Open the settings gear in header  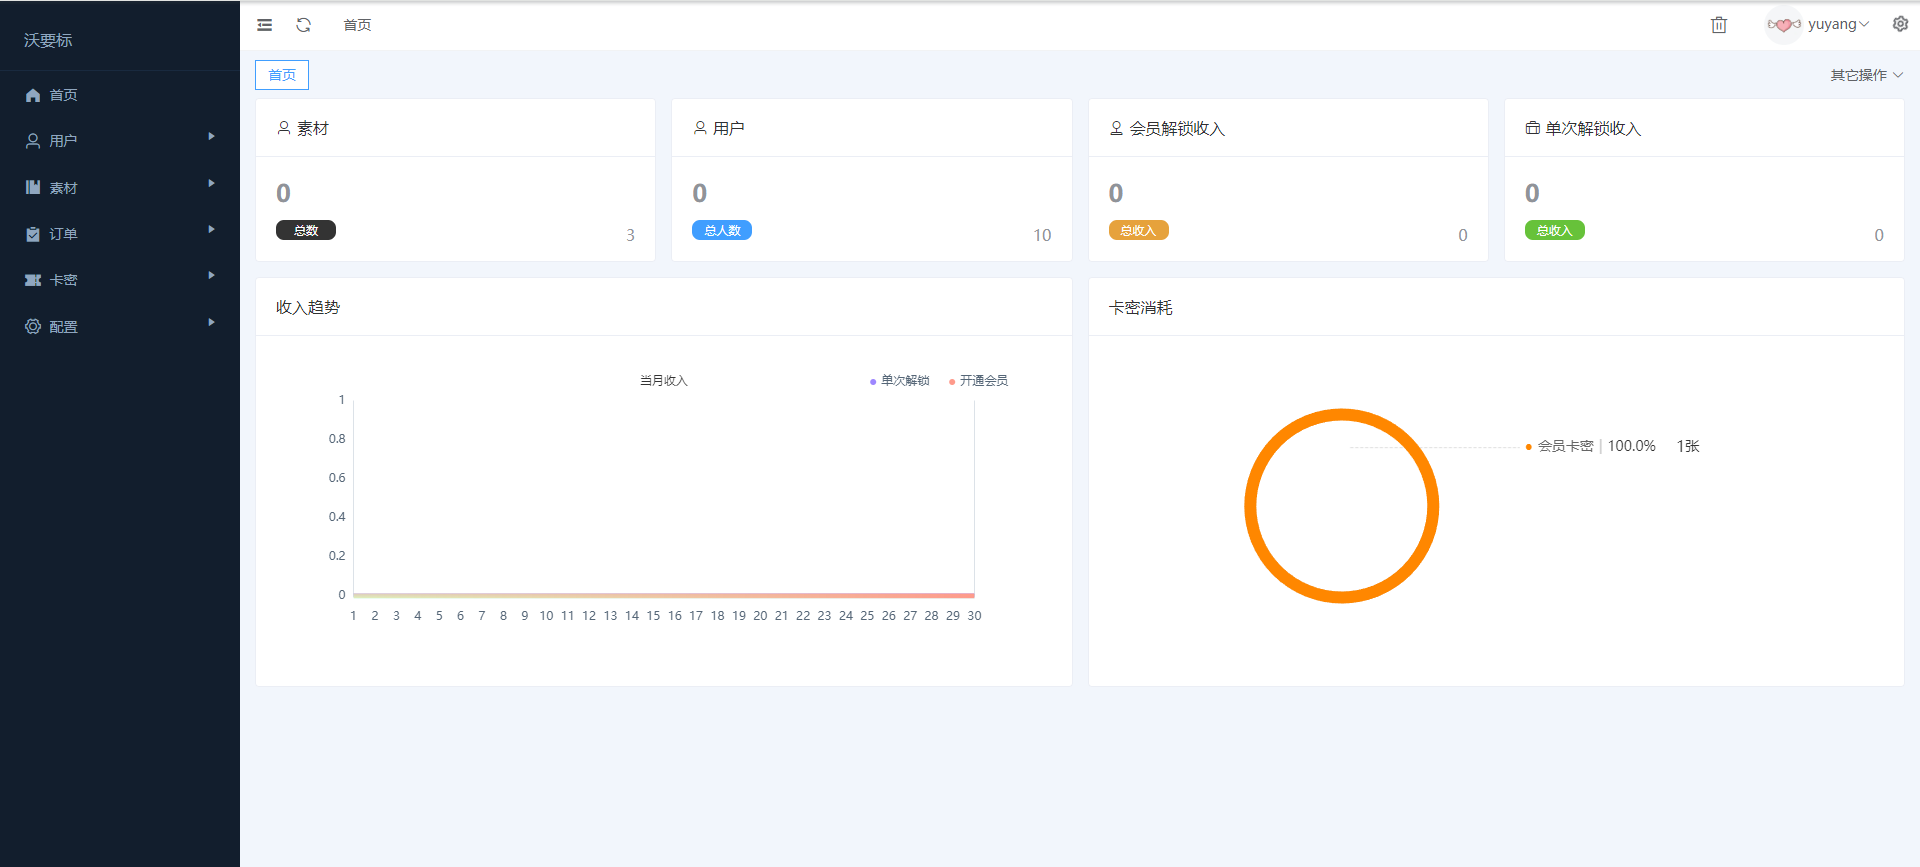(1900, 24)
